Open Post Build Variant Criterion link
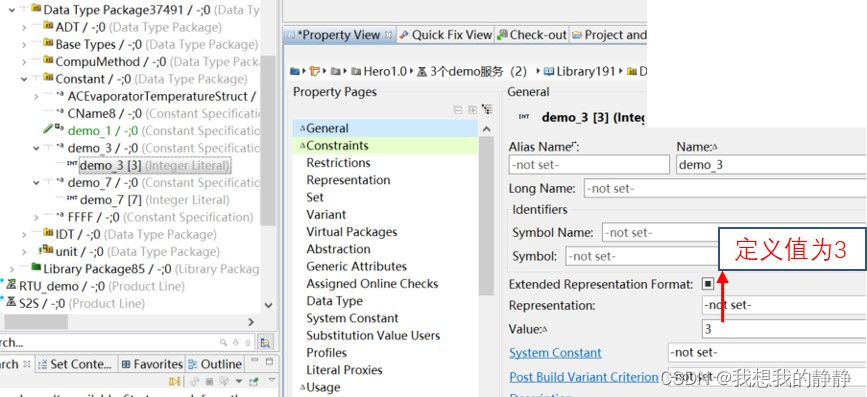This screenshot has width=867, height=397. coord(584,377)
